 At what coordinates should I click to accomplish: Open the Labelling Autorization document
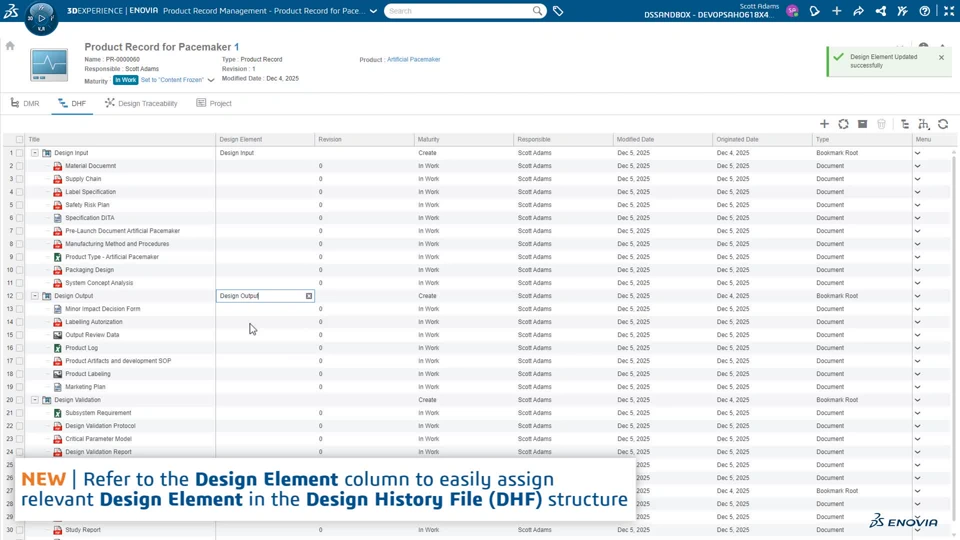tap(94, 322)
